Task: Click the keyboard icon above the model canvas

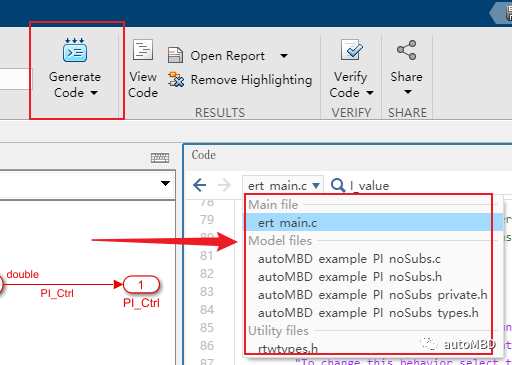Action: click(160, 158)
